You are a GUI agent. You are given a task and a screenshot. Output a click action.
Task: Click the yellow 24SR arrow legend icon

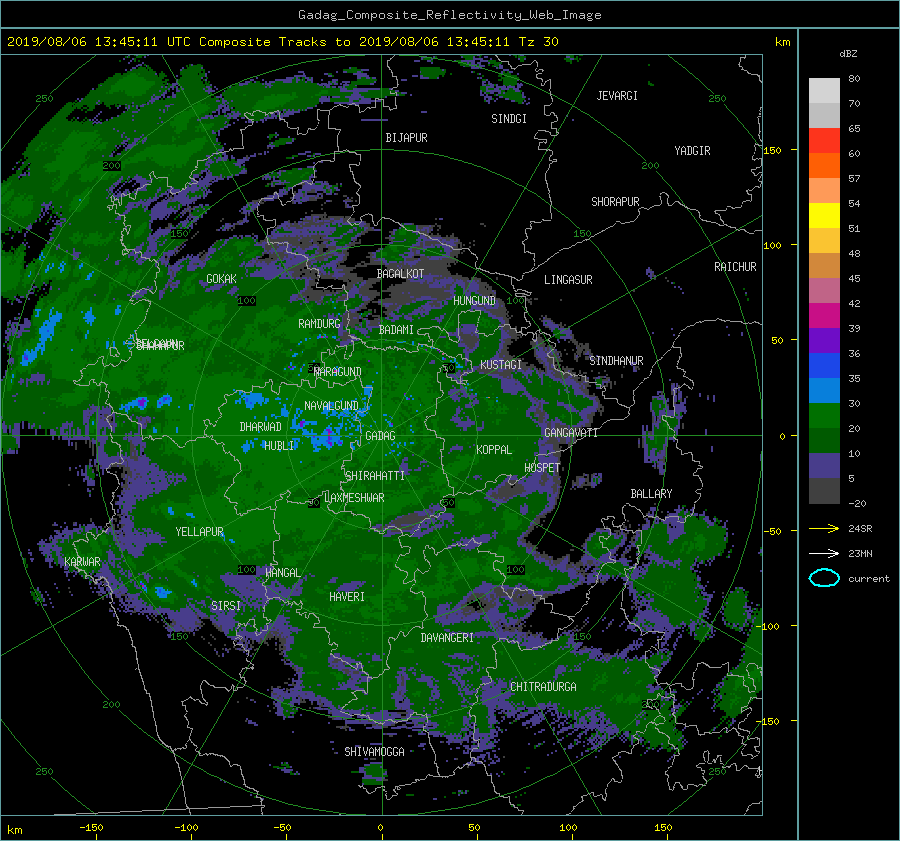point(824,528)
